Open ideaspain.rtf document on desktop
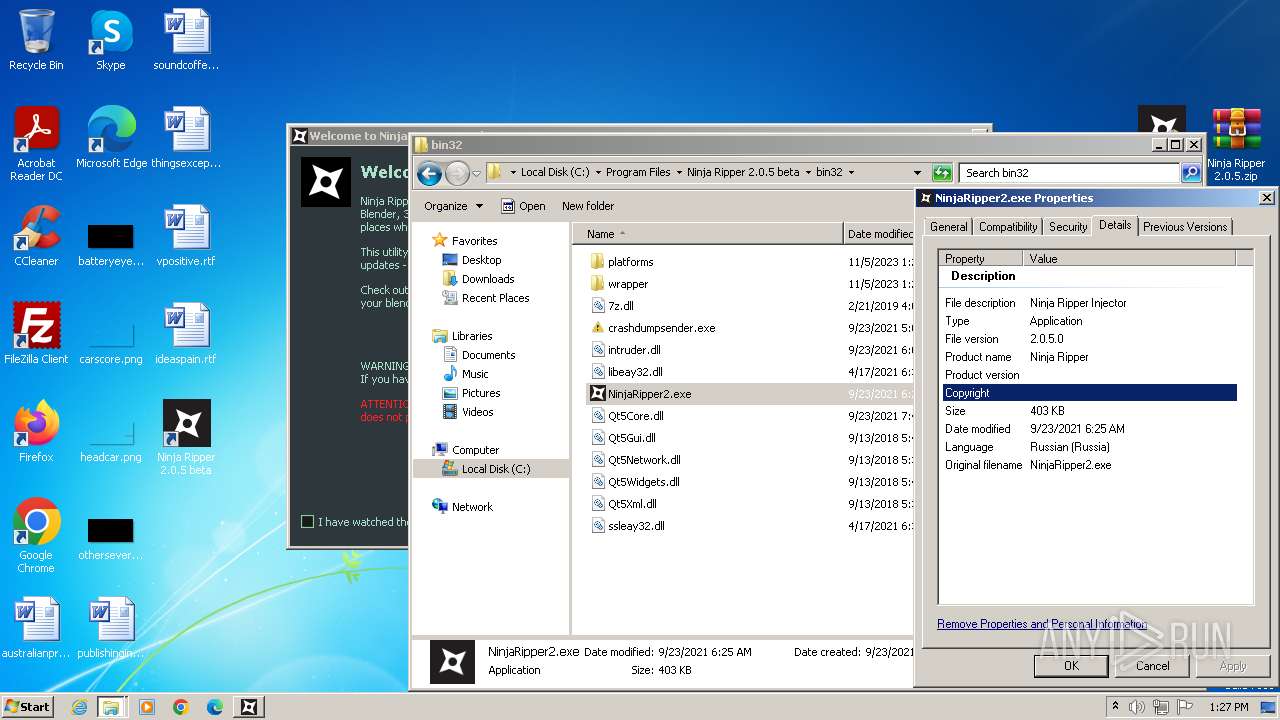Viewport: 1280px width, 720px height. tap(186, 334)
